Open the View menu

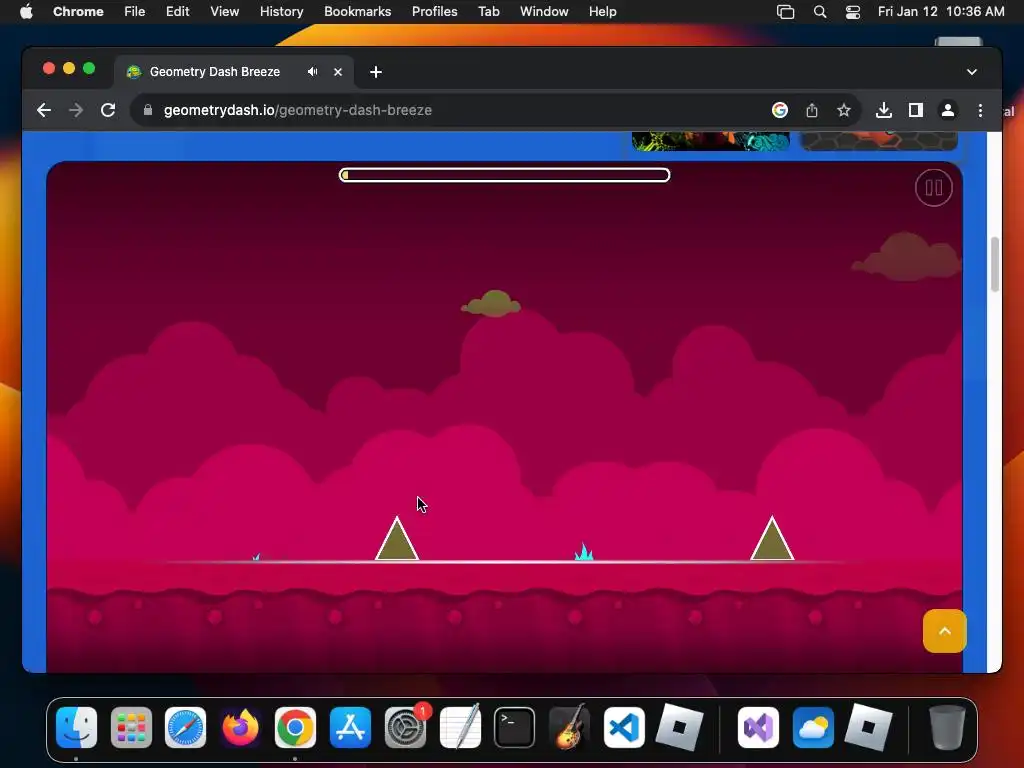[224, 12]
